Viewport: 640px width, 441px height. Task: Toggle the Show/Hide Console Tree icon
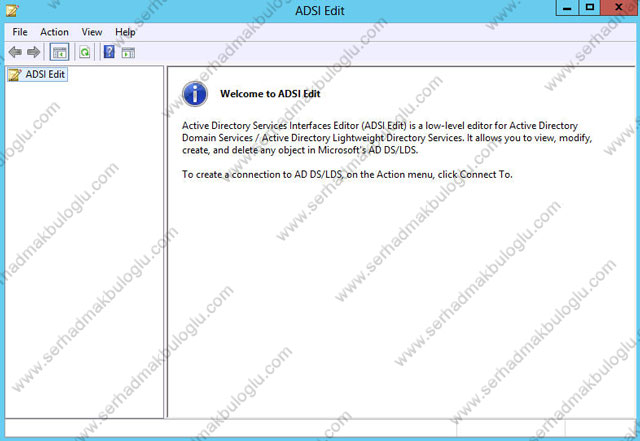tap(60, 52)
